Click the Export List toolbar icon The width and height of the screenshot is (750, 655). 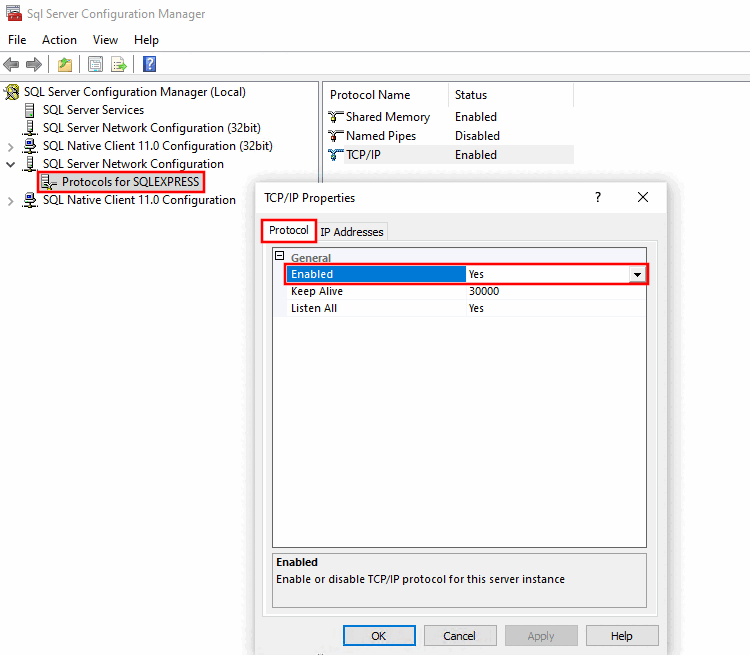[119, 64]
